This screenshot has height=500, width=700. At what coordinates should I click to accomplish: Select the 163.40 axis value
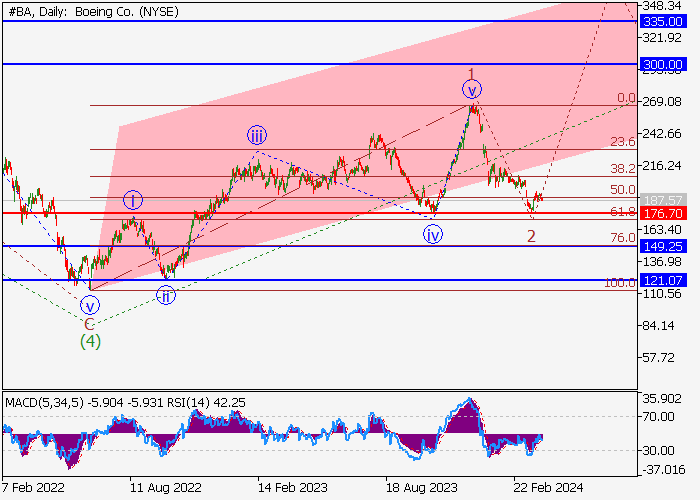(662, 229)
